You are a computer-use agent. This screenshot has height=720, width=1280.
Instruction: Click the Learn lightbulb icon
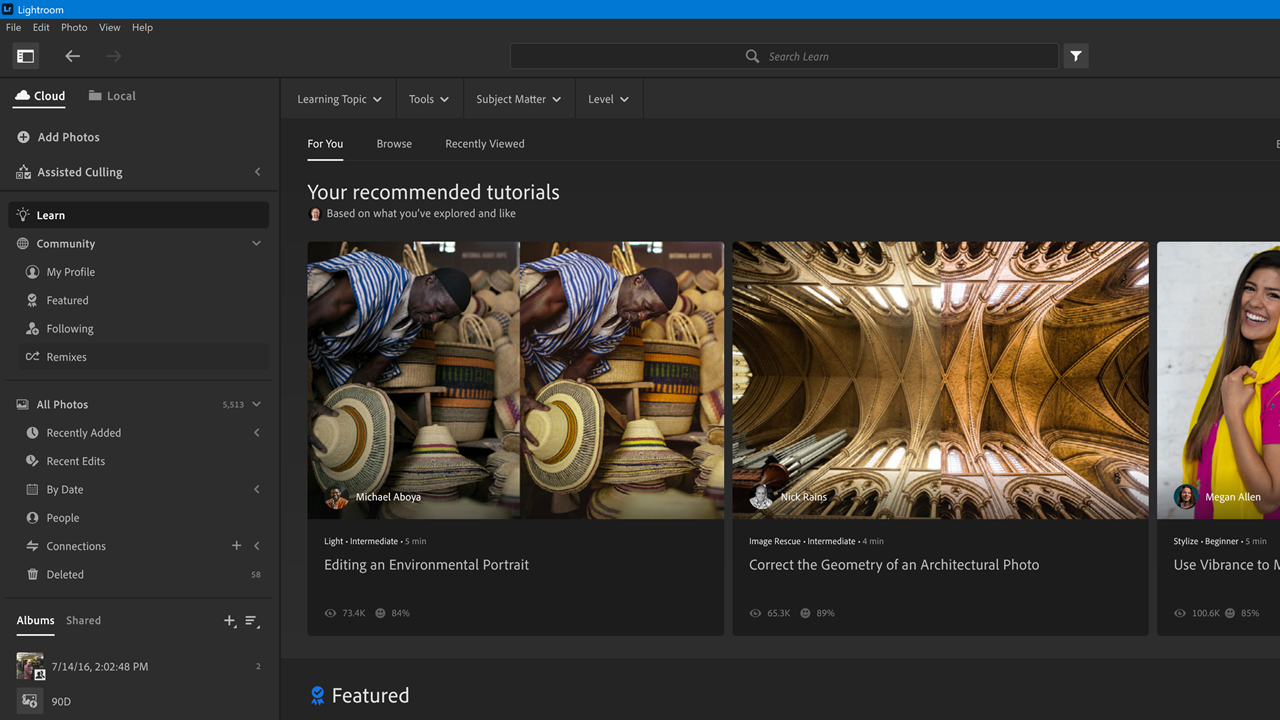click(23, 215)
